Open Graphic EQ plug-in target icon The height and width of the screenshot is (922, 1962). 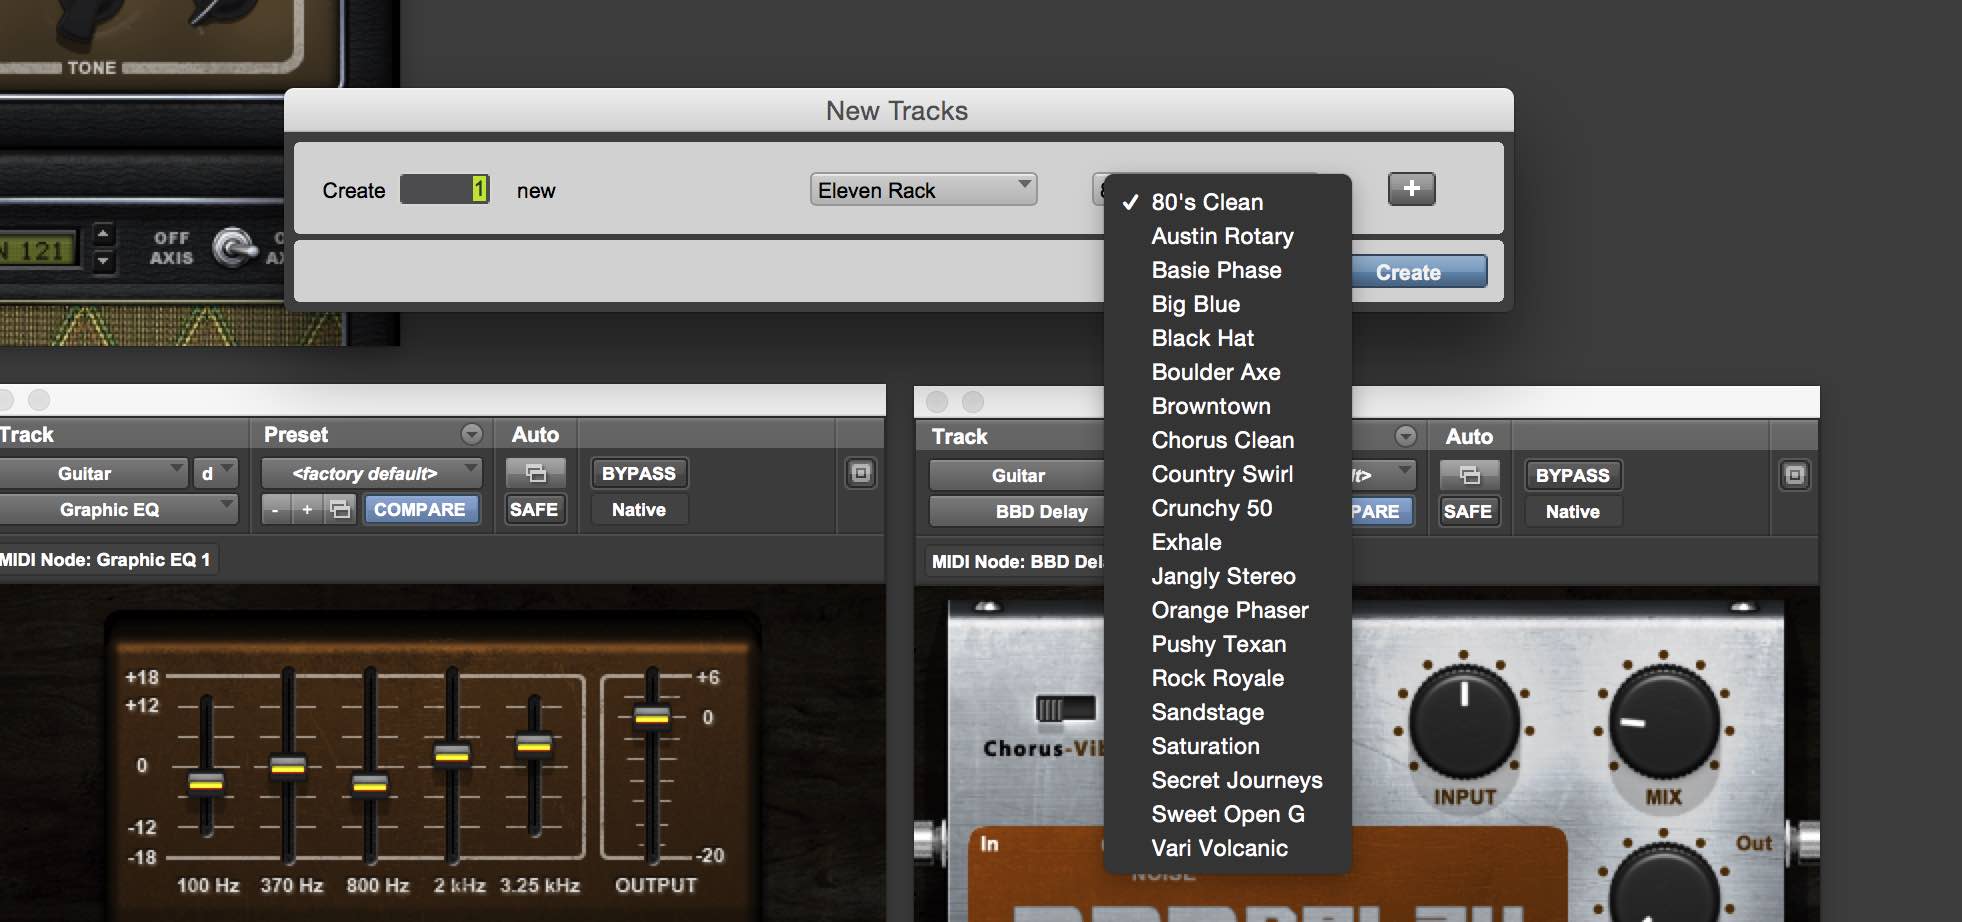point(860,473)
